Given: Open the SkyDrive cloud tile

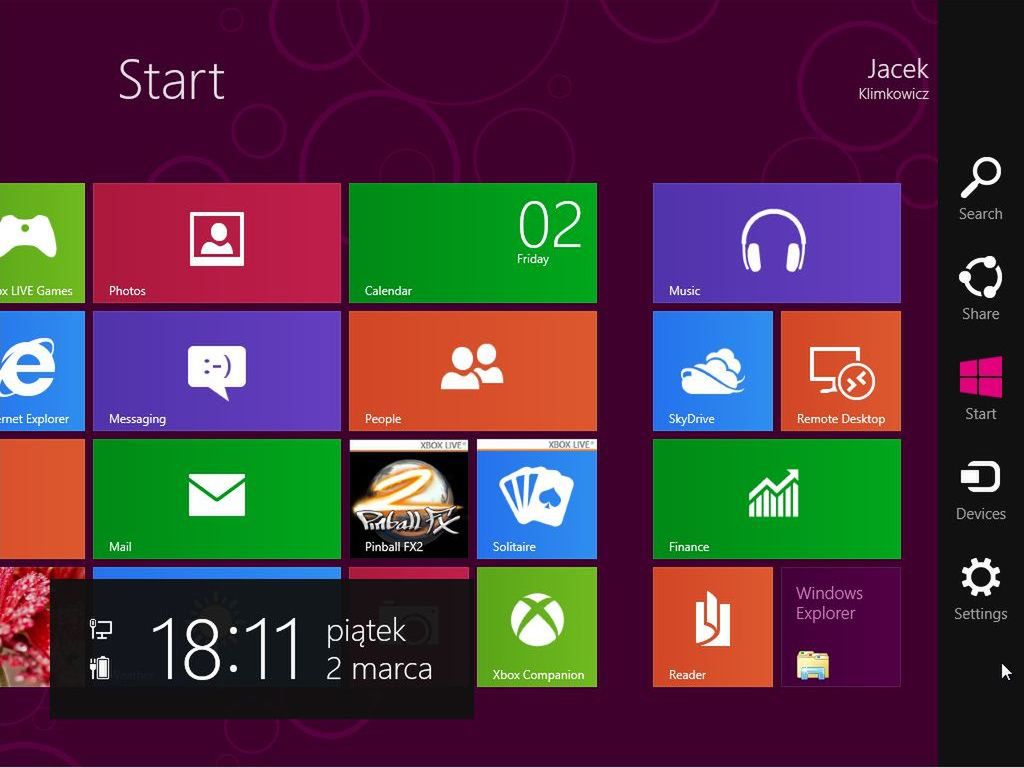Looking at the screenshot, I should (x=712, y=371).
